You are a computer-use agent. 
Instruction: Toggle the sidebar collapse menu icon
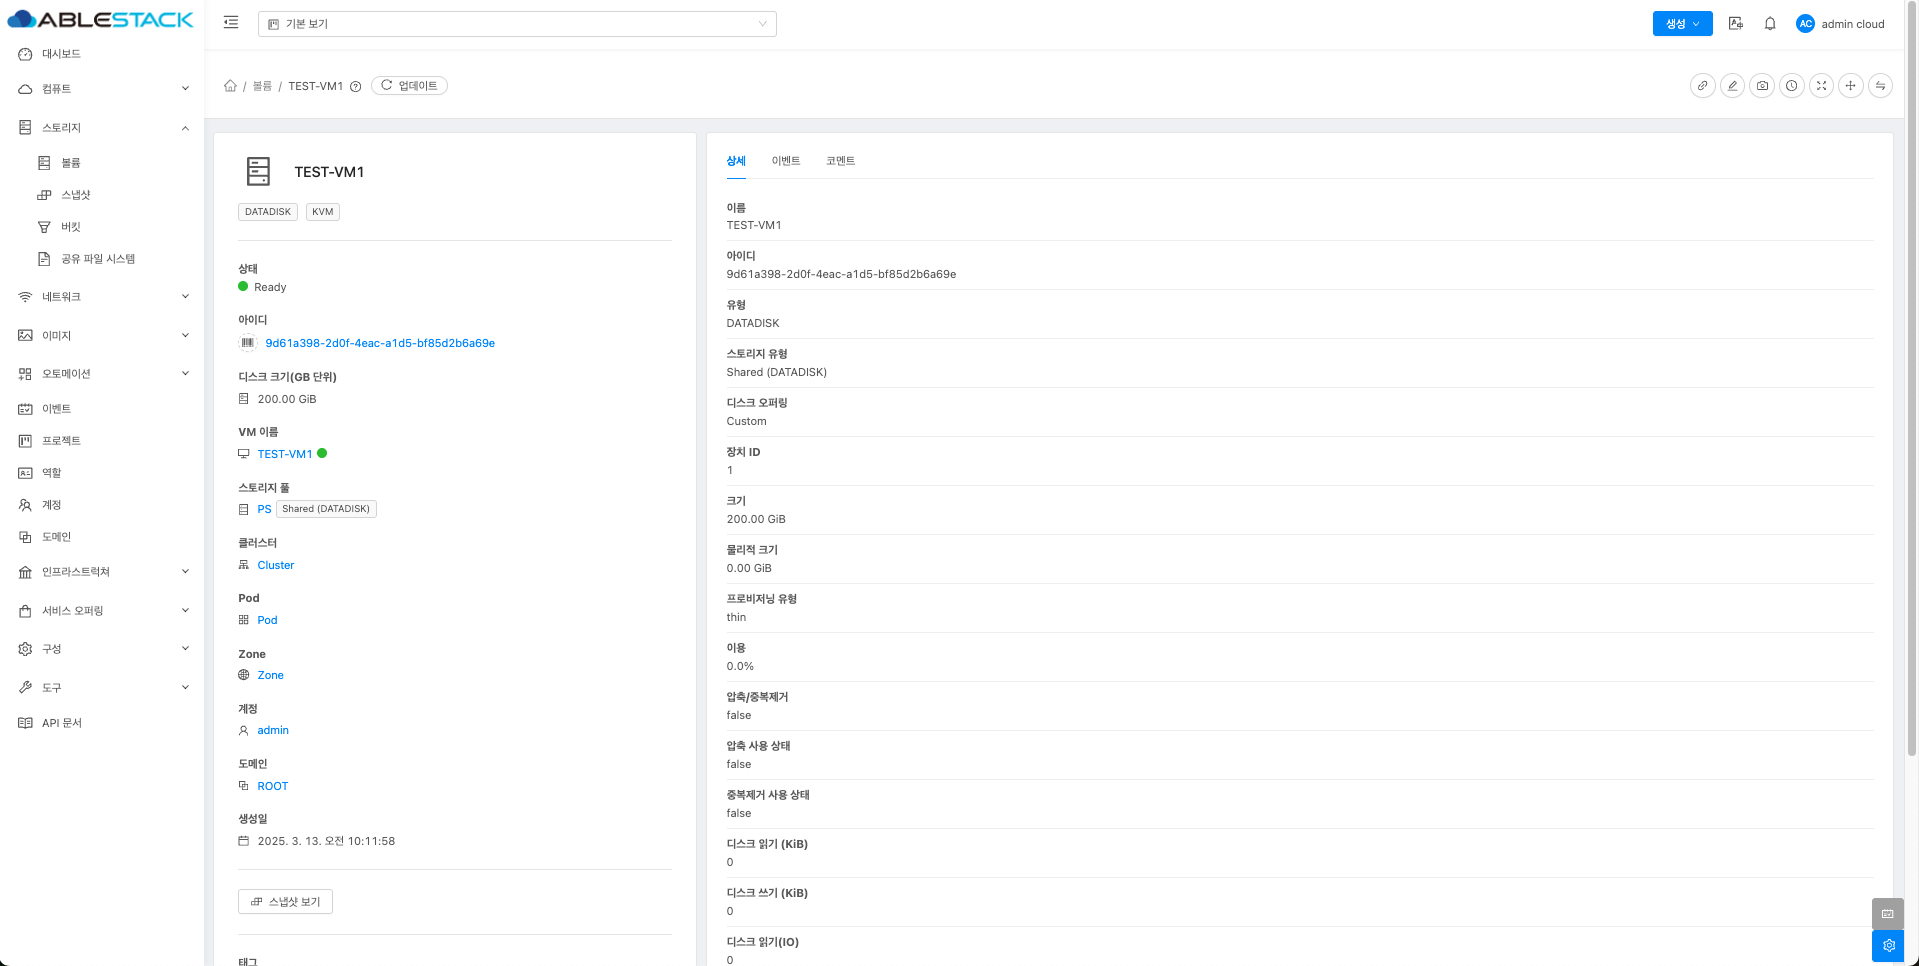pos(231,23)
